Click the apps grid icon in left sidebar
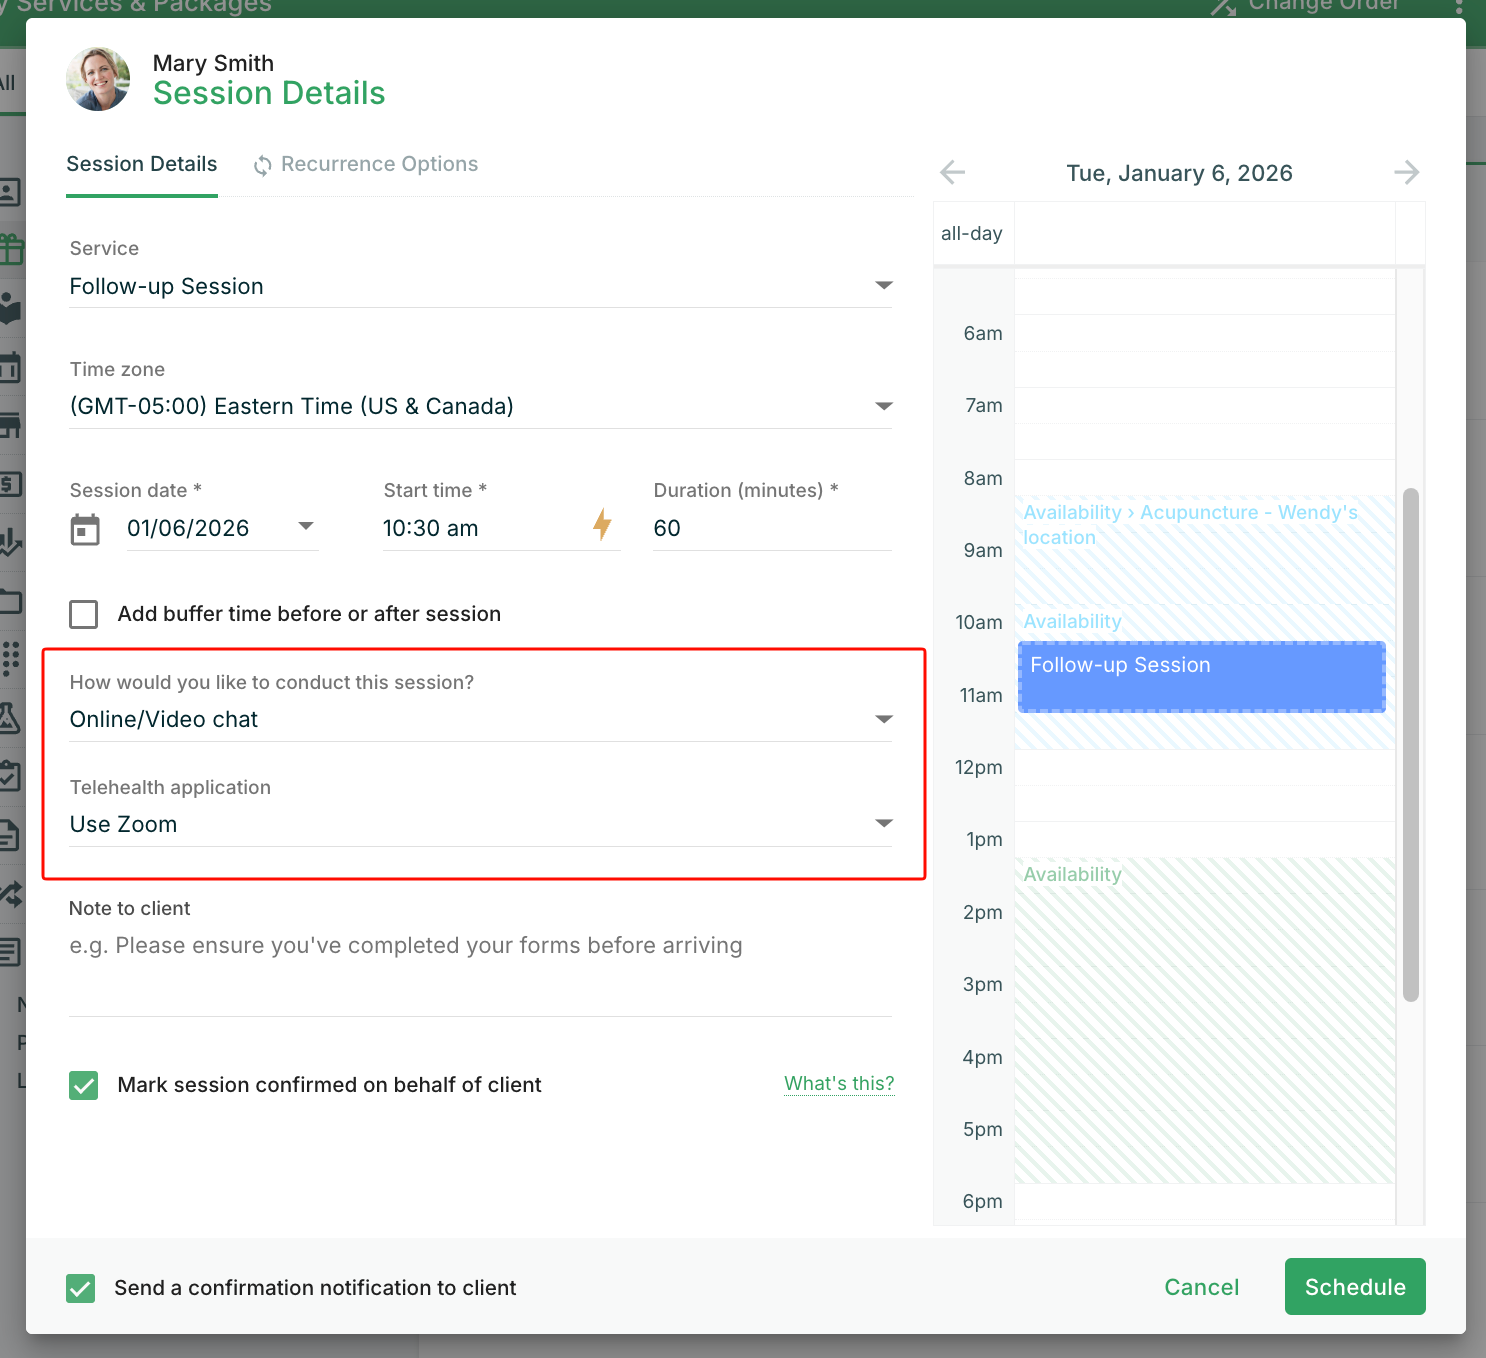 point(11,658)
